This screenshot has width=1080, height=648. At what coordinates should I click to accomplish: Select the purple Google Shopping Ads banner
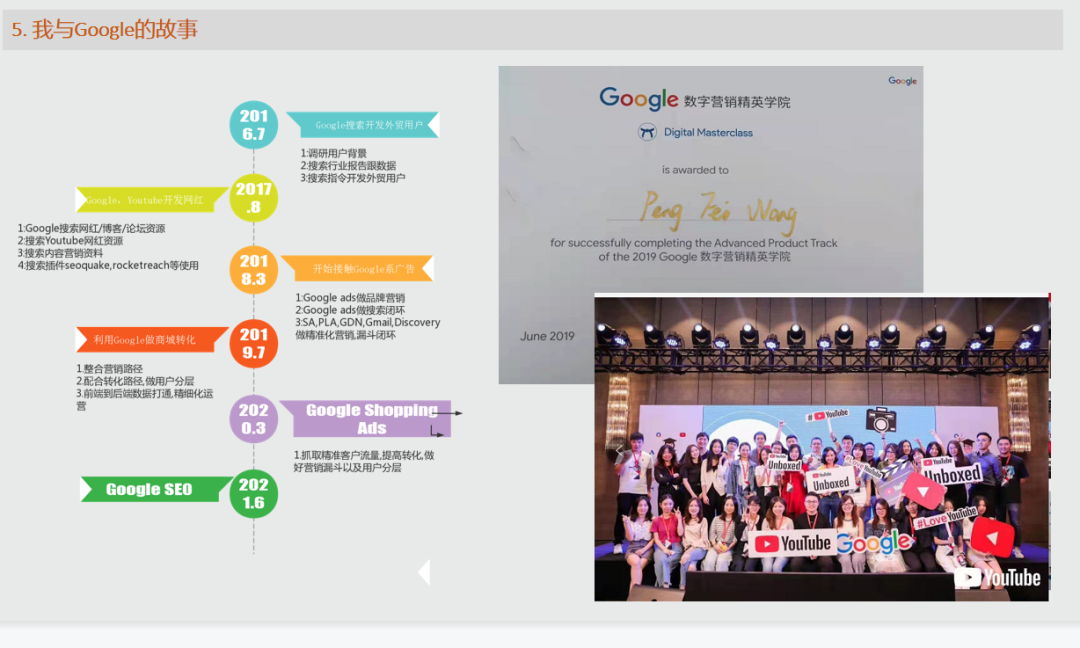coord(366,419)
